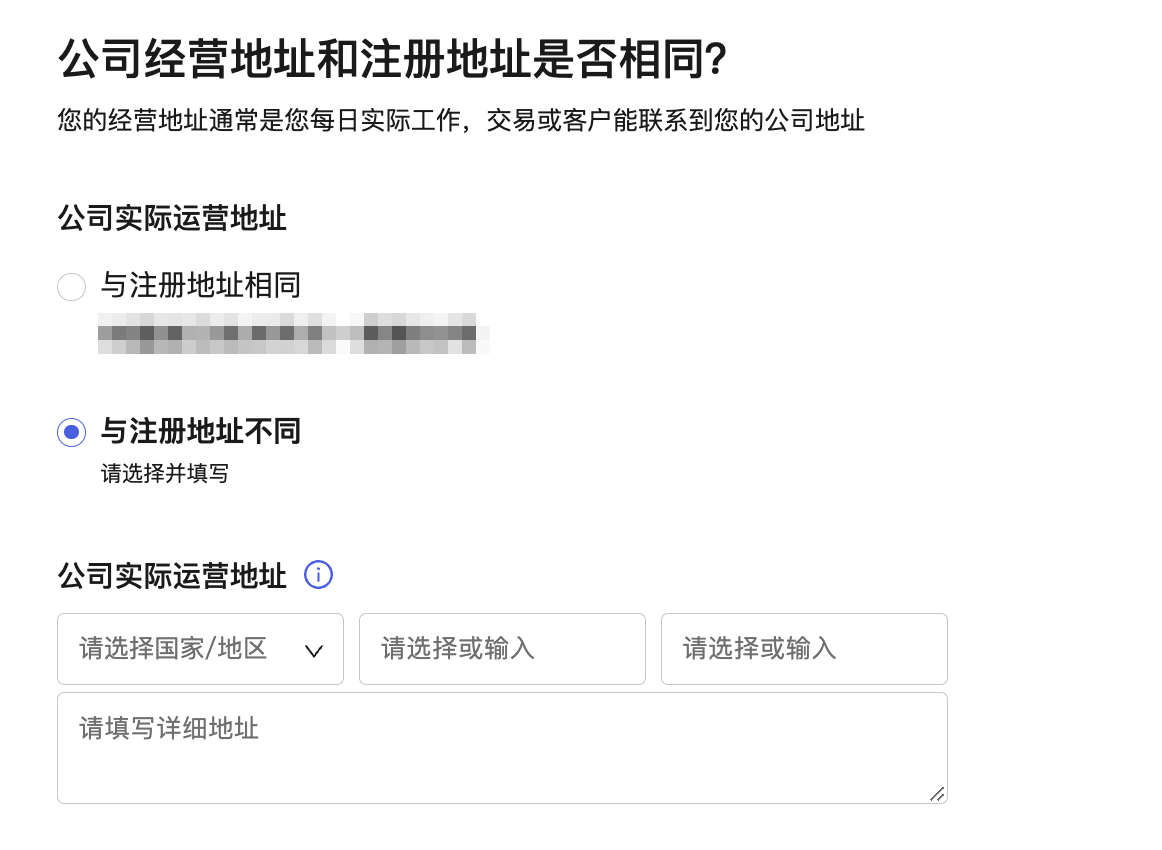This screenshot has width=1162, height=850.
Task: Click 请选择国家/地区 placeholder text
Action: tap(173, 649)
